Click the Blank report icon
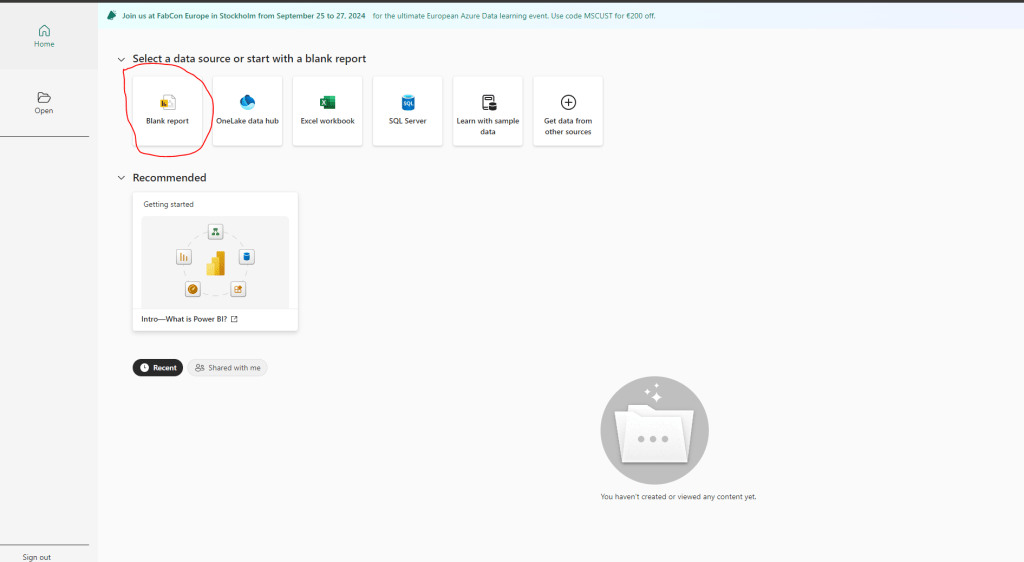The width and height of the screenshot is (1024, 562). (168, 102)
